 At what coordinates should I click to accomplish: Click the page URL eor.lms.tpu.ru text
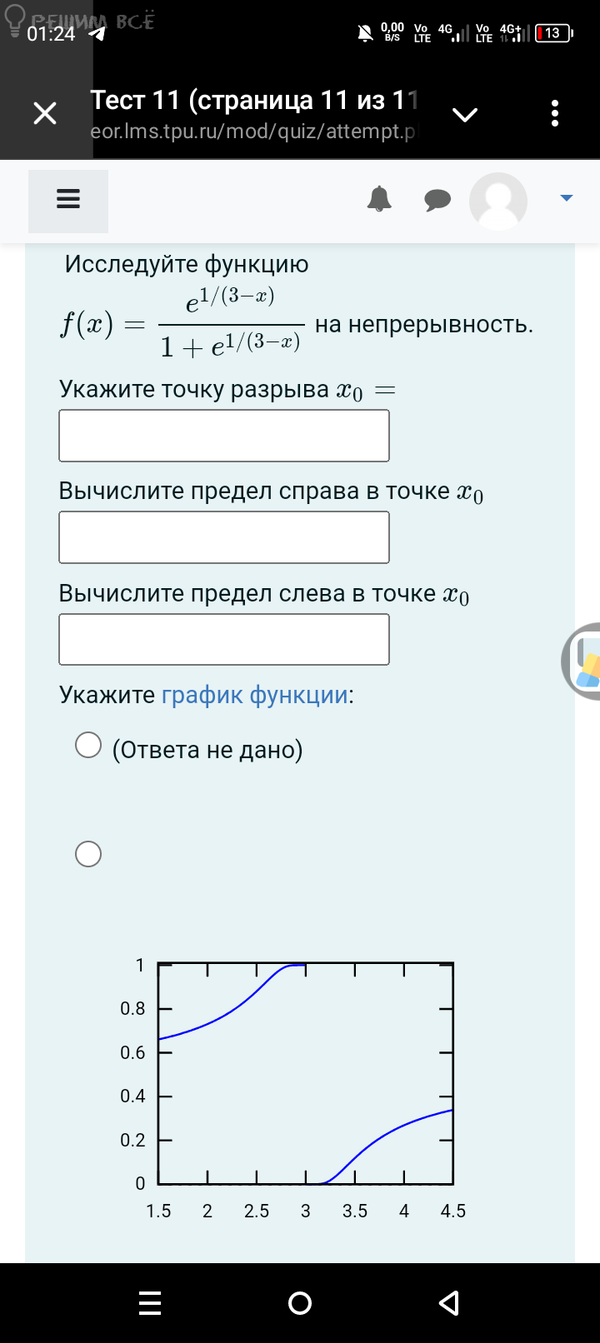pyautogui.click(x=252, y=131)
